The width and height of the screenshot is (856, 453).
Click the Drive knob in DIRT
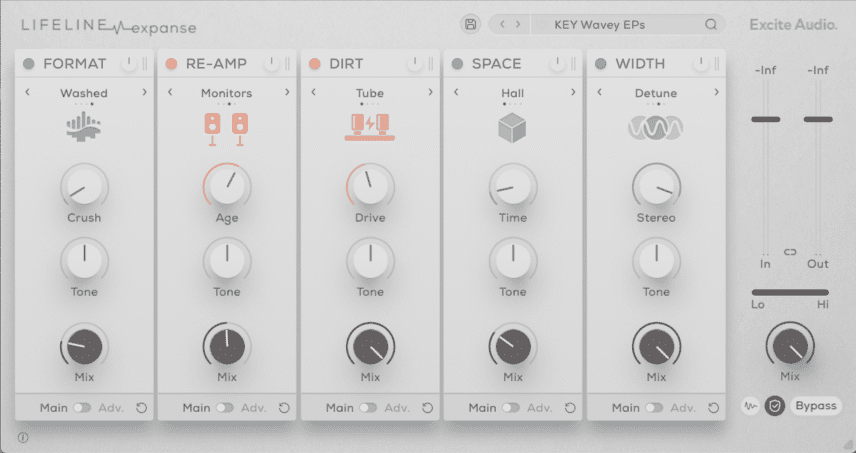tap(370, 187)
